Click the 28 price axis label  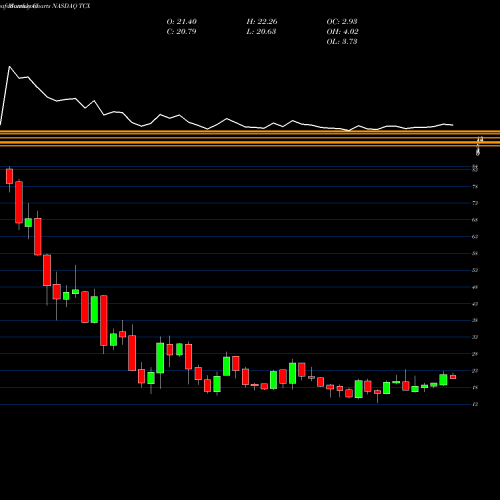[x=475, y=354]
